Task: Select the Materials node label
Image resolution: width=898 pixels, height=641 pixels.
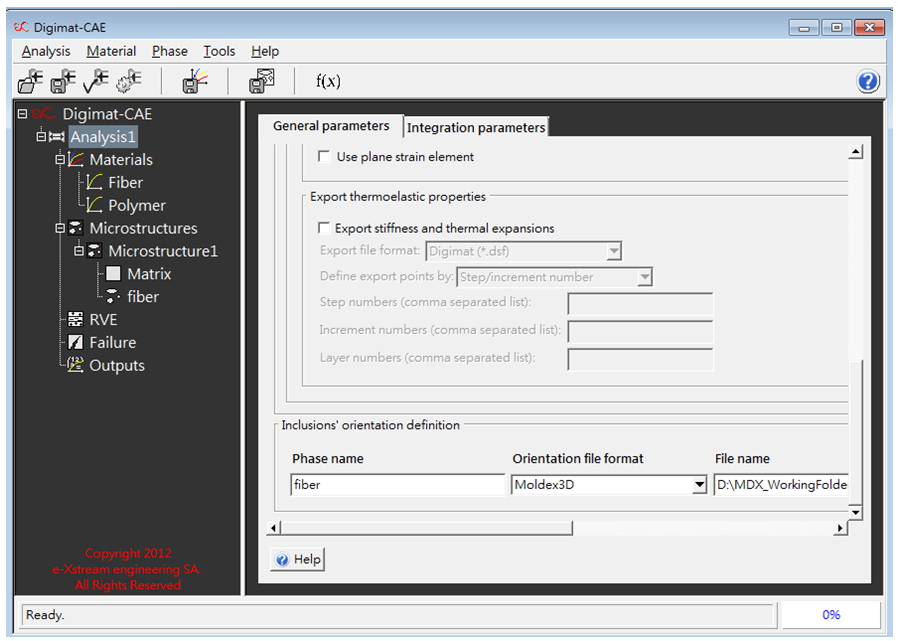Action: pyautogui.click(x=121, y=159)
